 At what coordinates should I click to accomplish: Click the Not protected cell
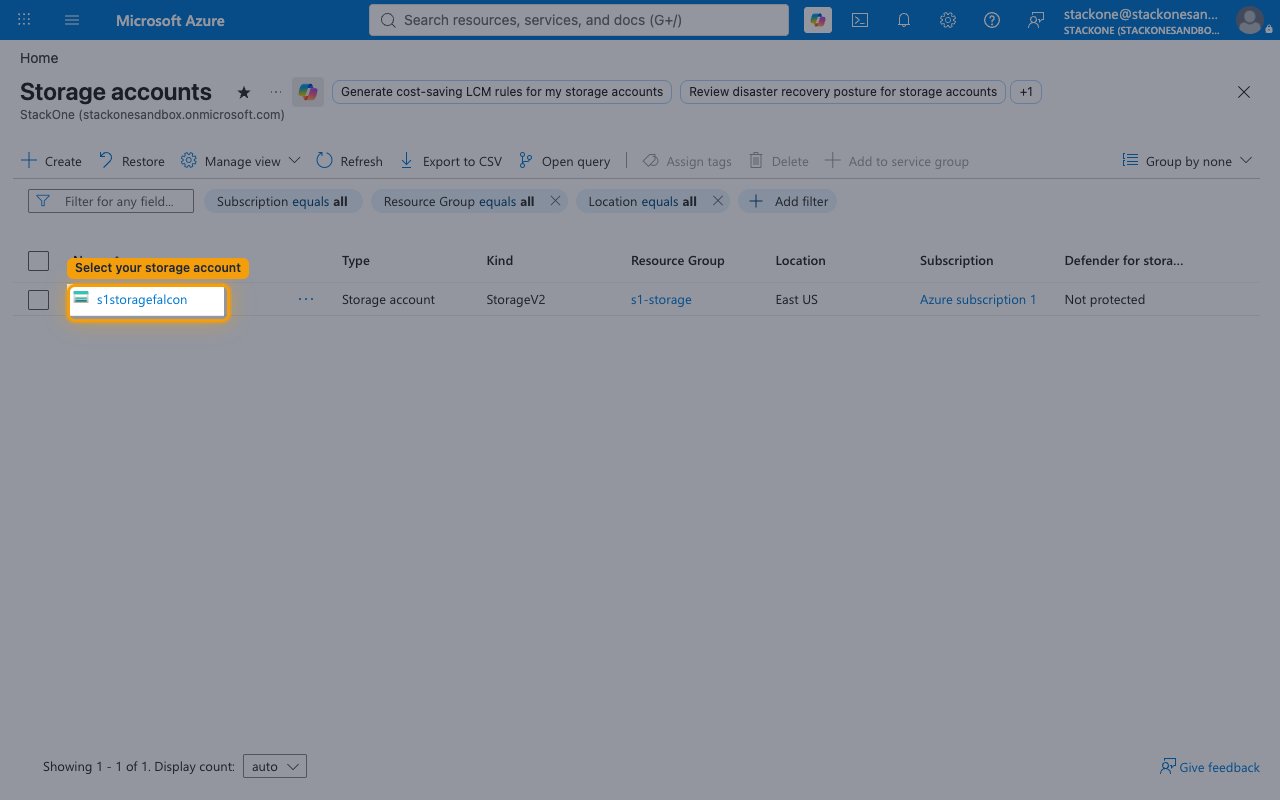click(1105, 299)
